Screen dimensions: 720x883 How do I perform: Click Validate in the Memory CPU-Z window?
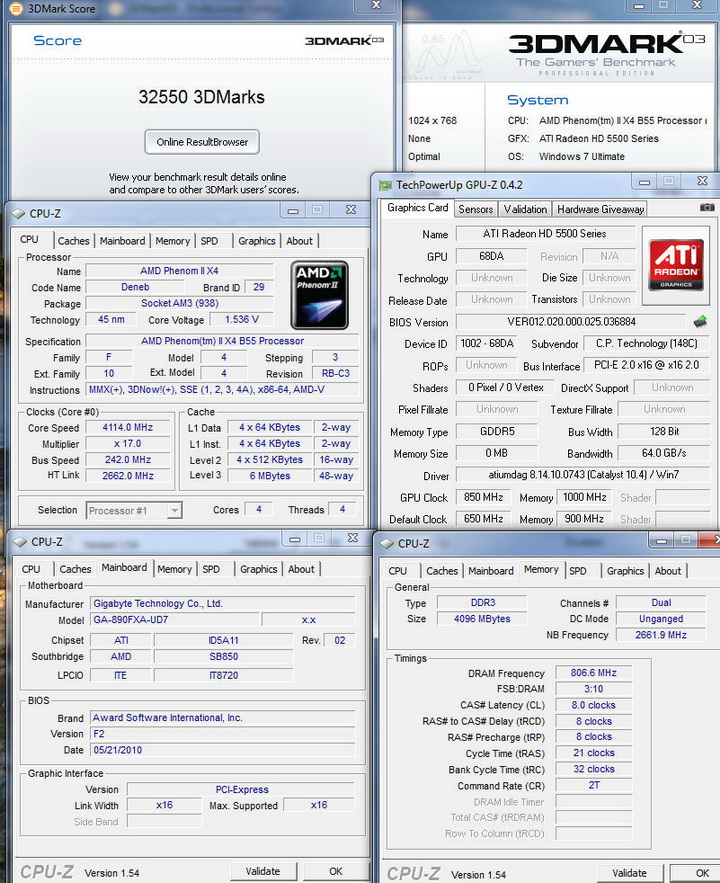point(629,873)
